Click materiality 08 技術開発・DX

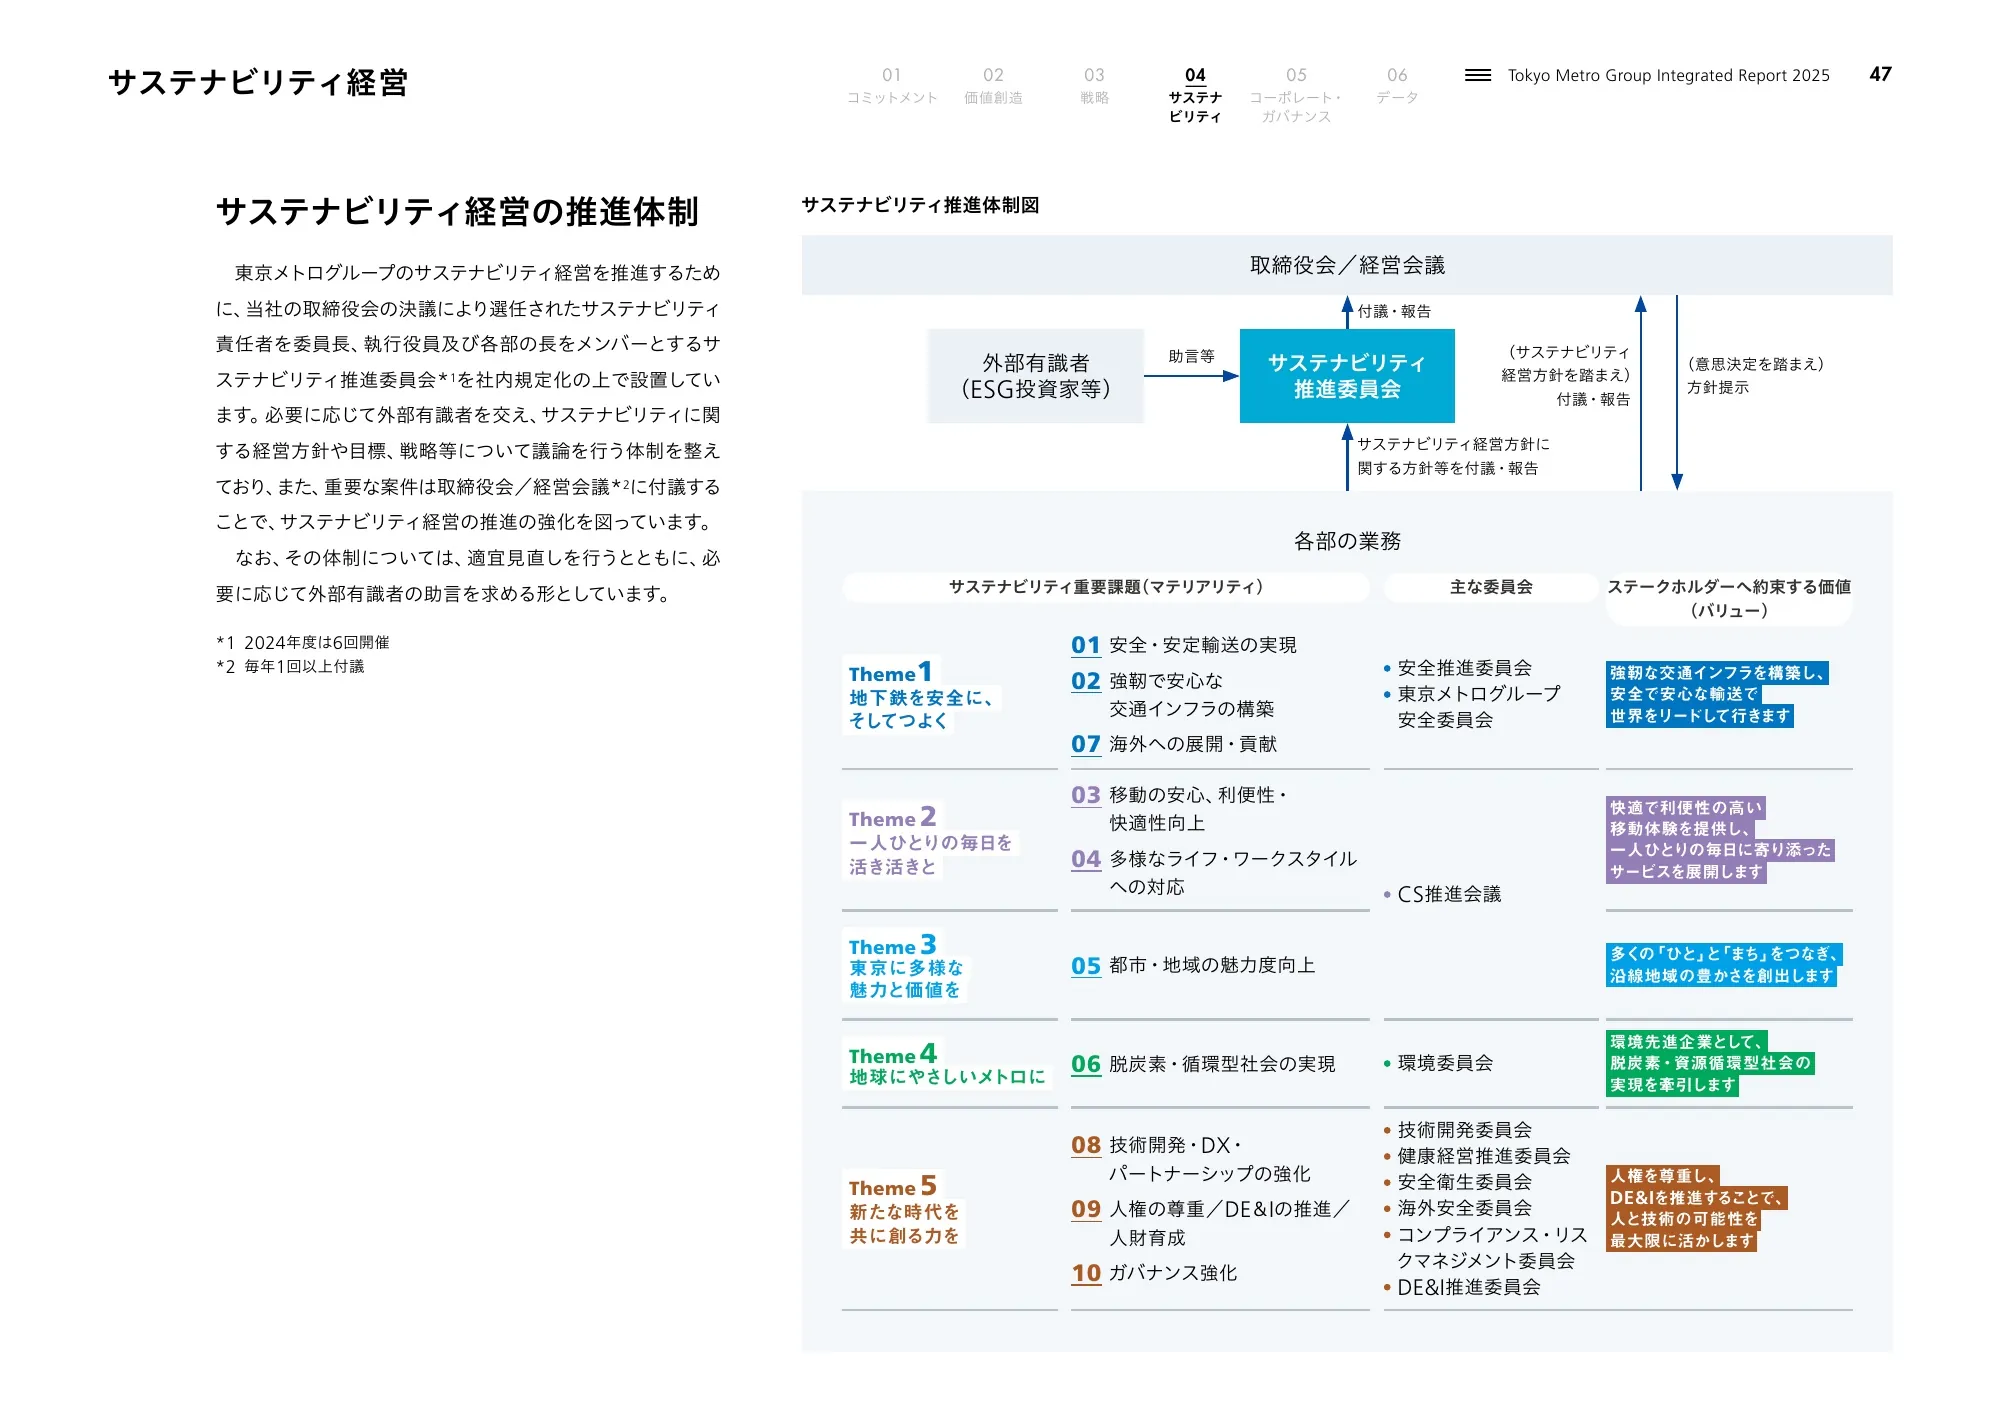[x=1190, y=1159]
